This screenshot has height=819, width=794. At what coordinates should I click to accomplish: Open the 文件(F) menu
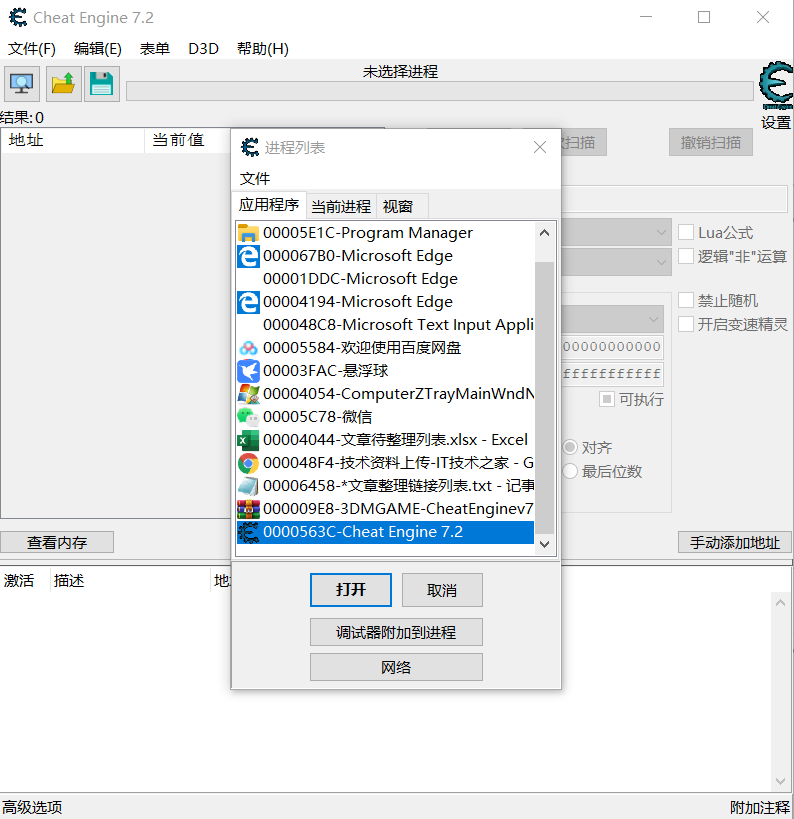point(32,49)
